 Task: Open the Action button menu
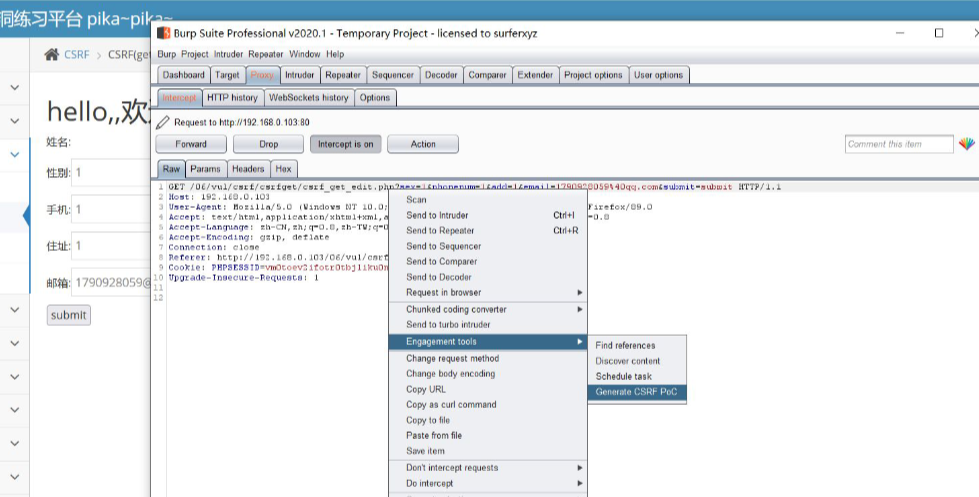(x=423, y=144)
